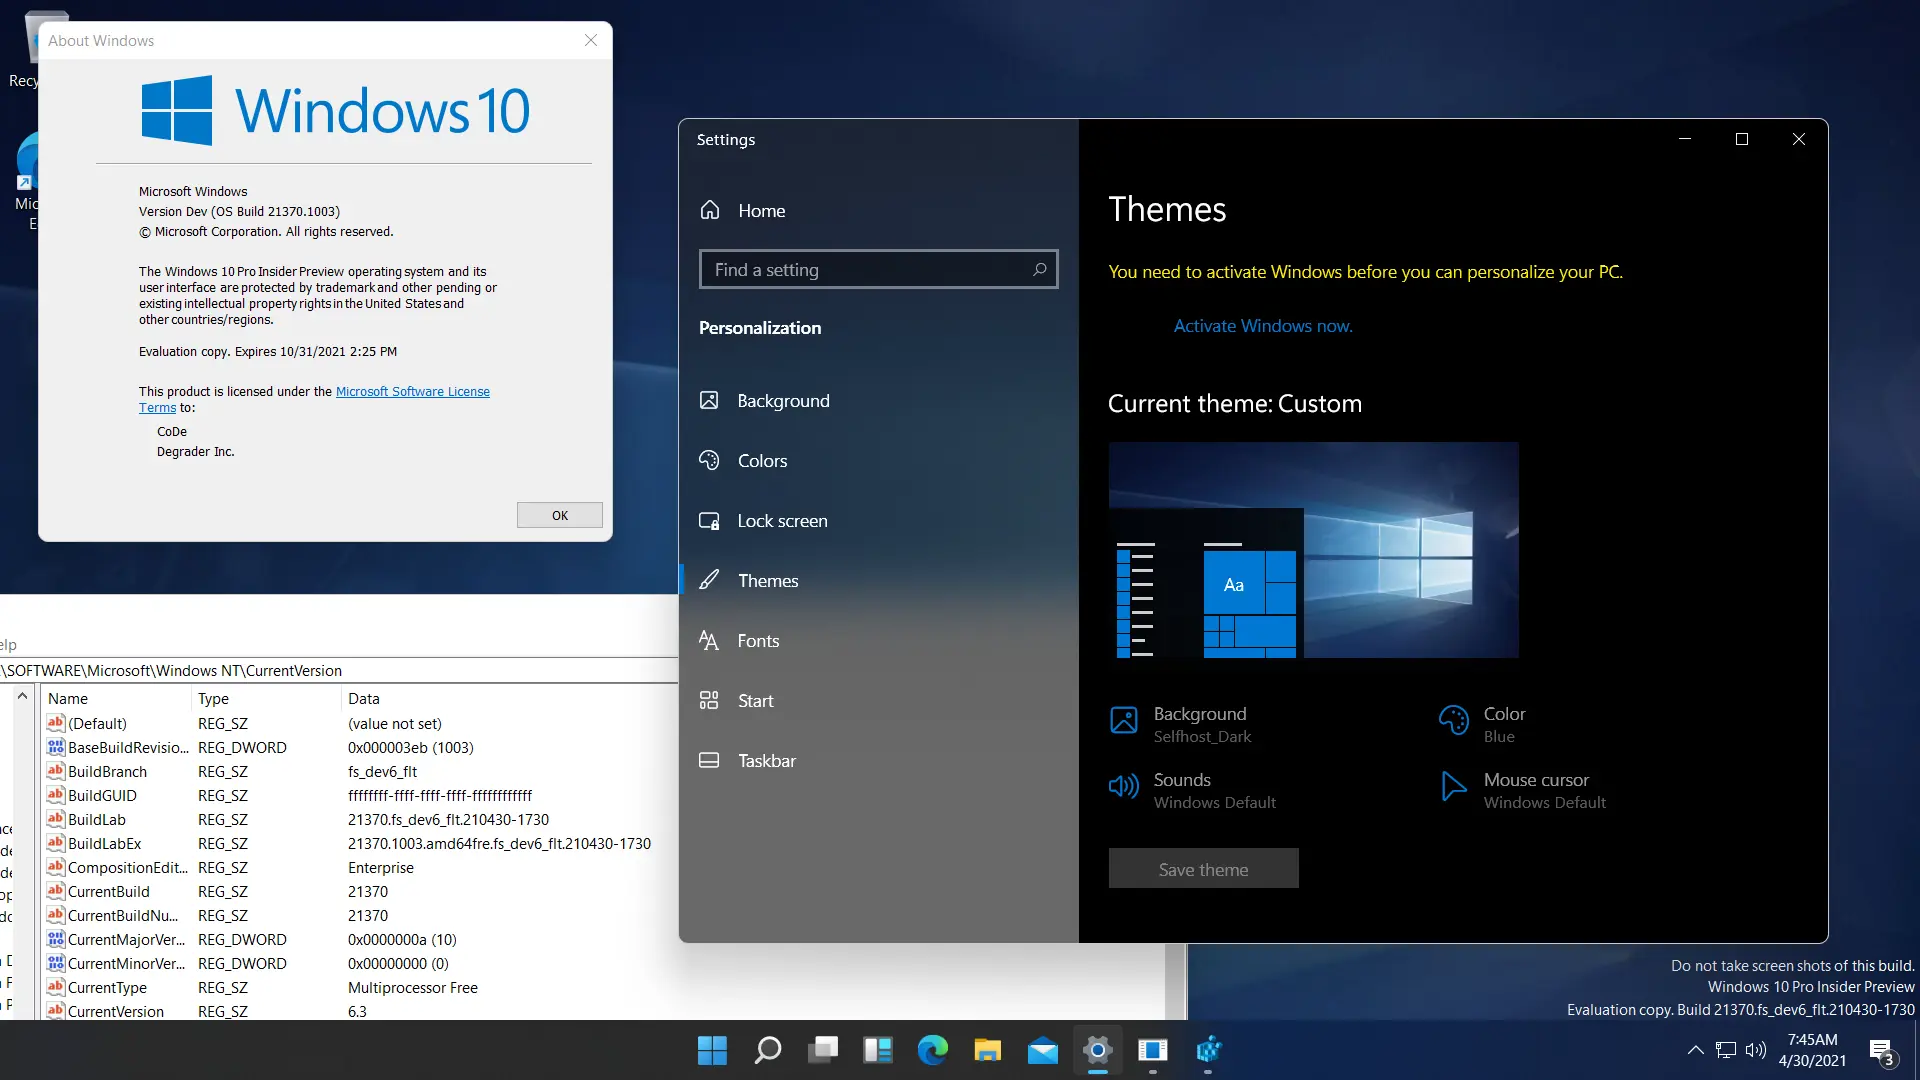Screen dimensions: 1920x1080
Task: Open the Colors settings page
Action: coord(878,461)
